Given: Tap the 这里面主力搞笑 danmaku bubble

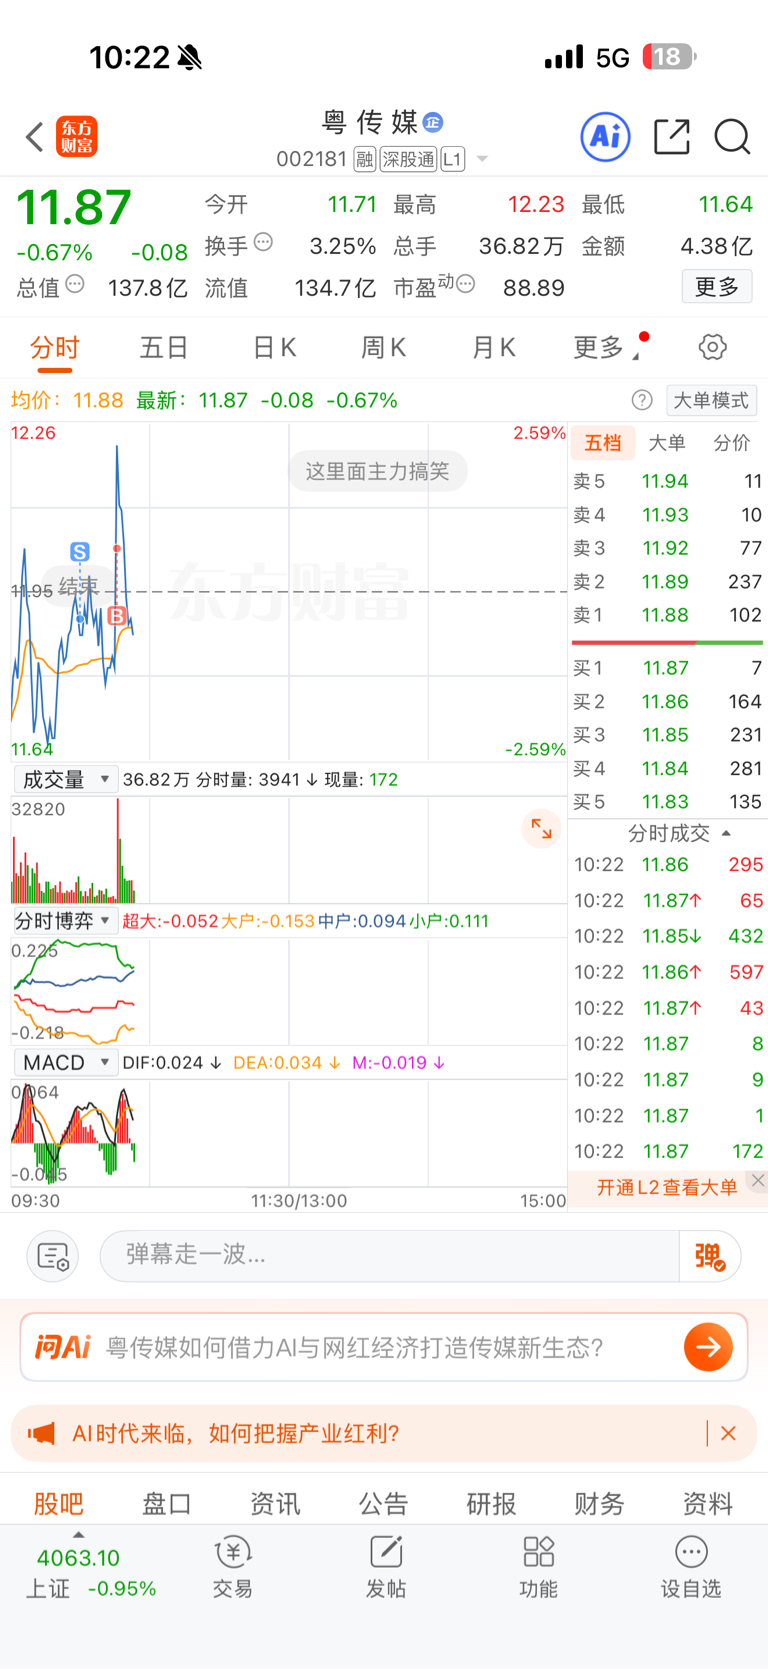Looking at the screenshot, I should click(377, 471).
